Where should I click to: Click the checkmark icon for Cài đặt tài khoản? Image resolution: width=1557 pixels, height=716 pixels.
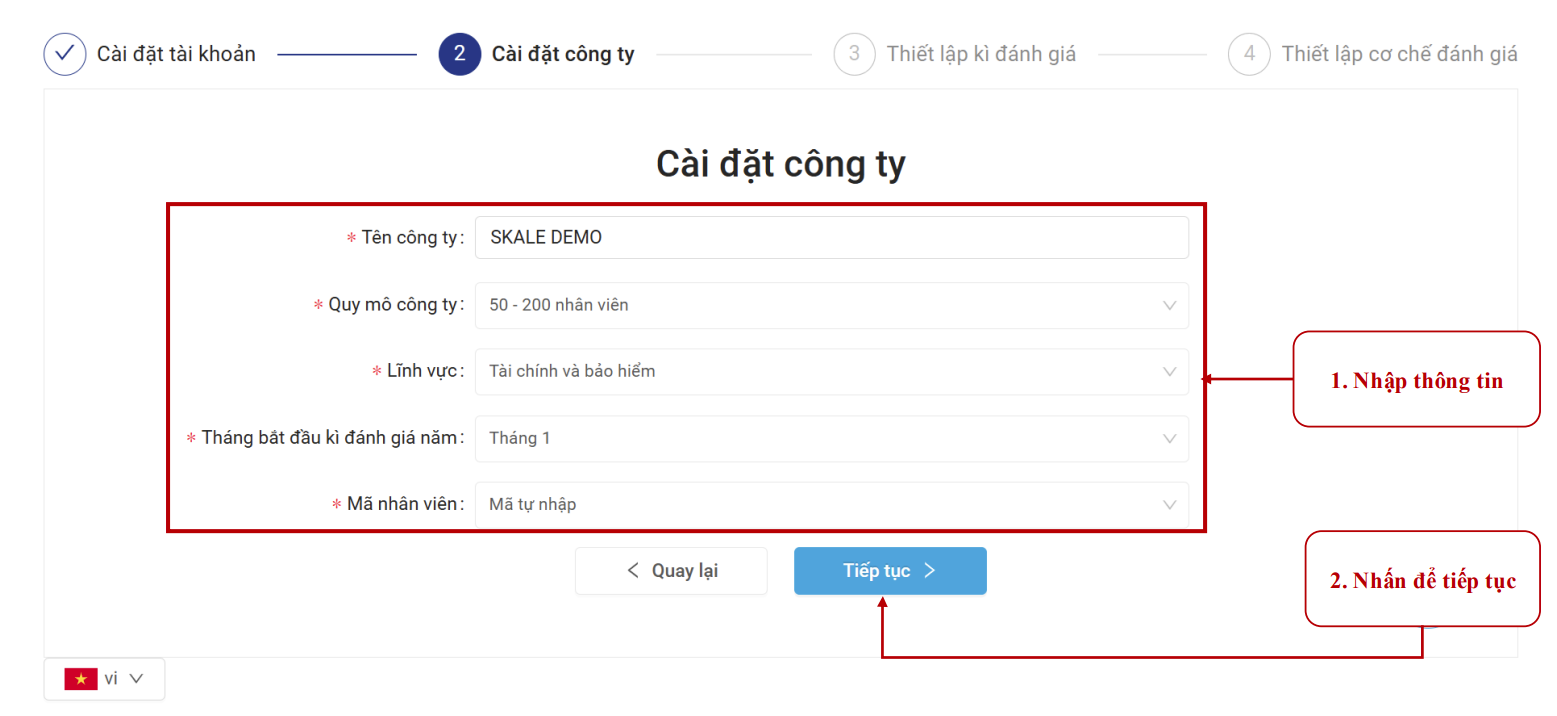tap(65, 54)
